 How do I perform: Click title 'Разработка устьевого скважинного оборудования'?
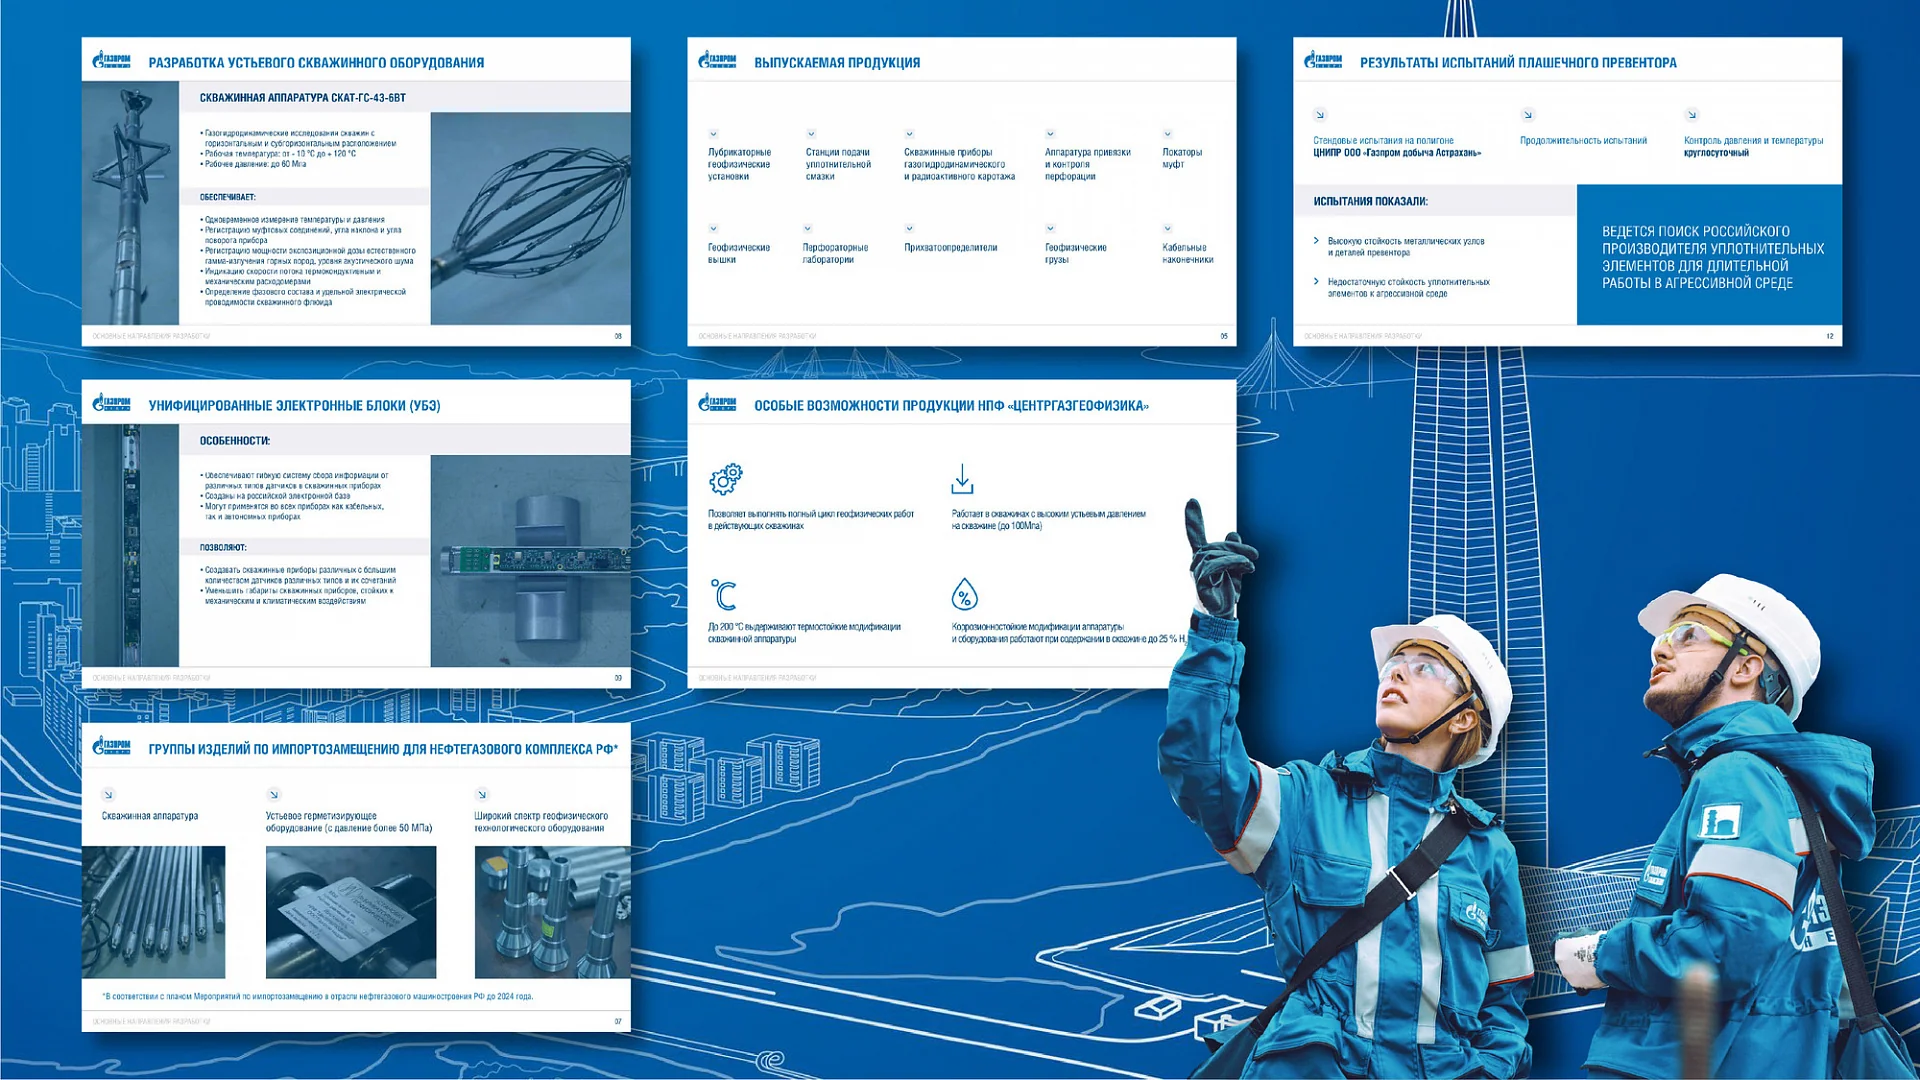point(316,62)
